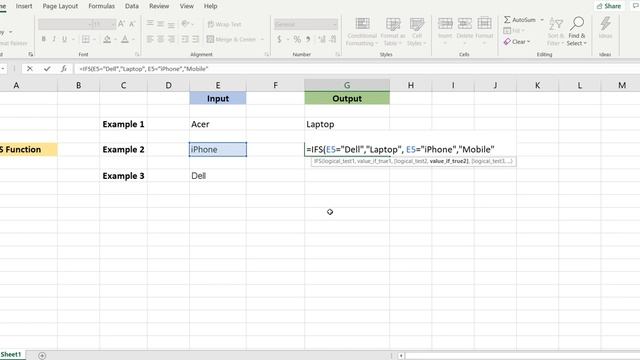Screen dimensions: 640x360
Task: Confirm the formula with the checkmark
Action: coord(47,69)
